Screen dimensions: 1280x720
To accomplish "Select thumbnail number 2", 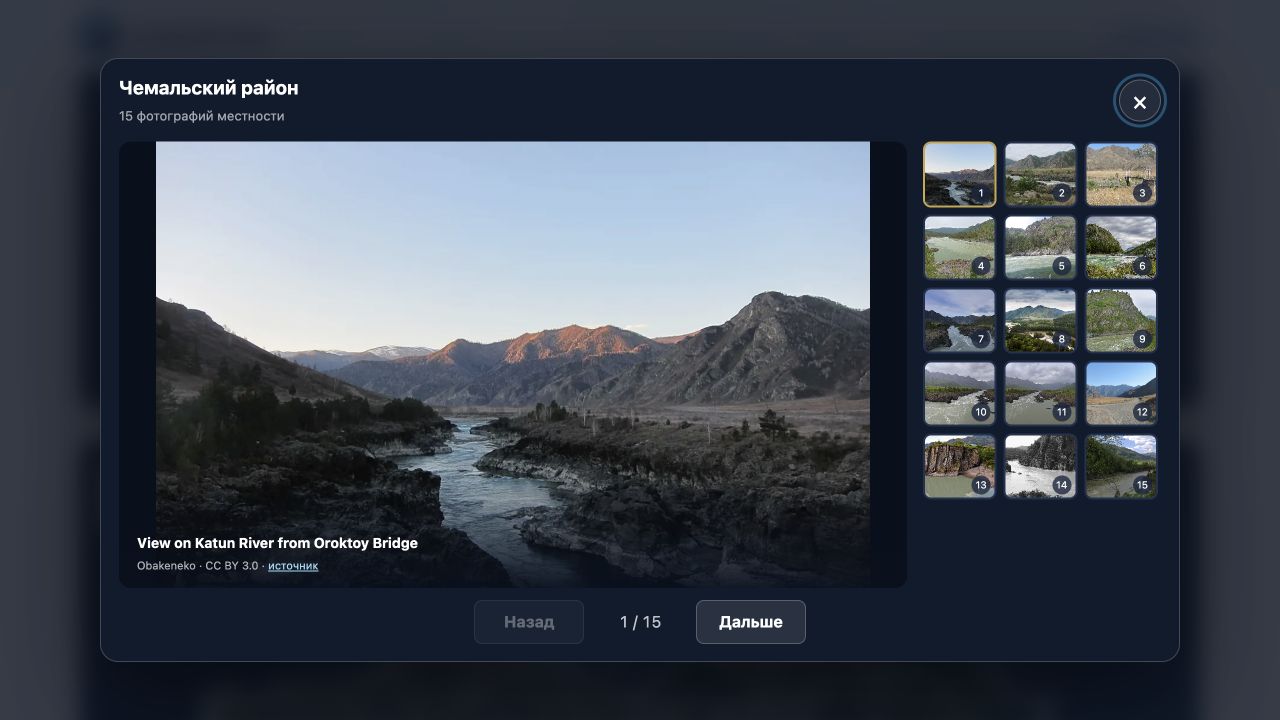I will pyautogui.click(x=1040, y=174).
